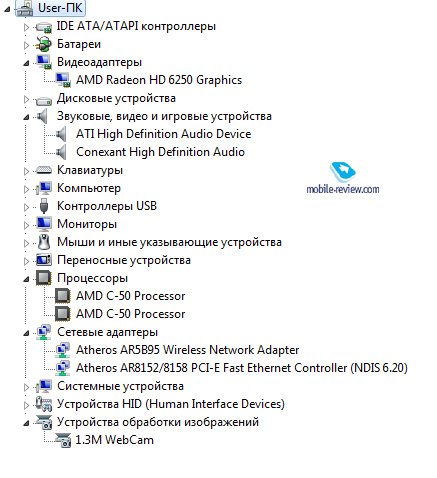Expand the Системные устройства node
Image resolution: width=437 pixels, height=478 pixels.
(26, 387)
